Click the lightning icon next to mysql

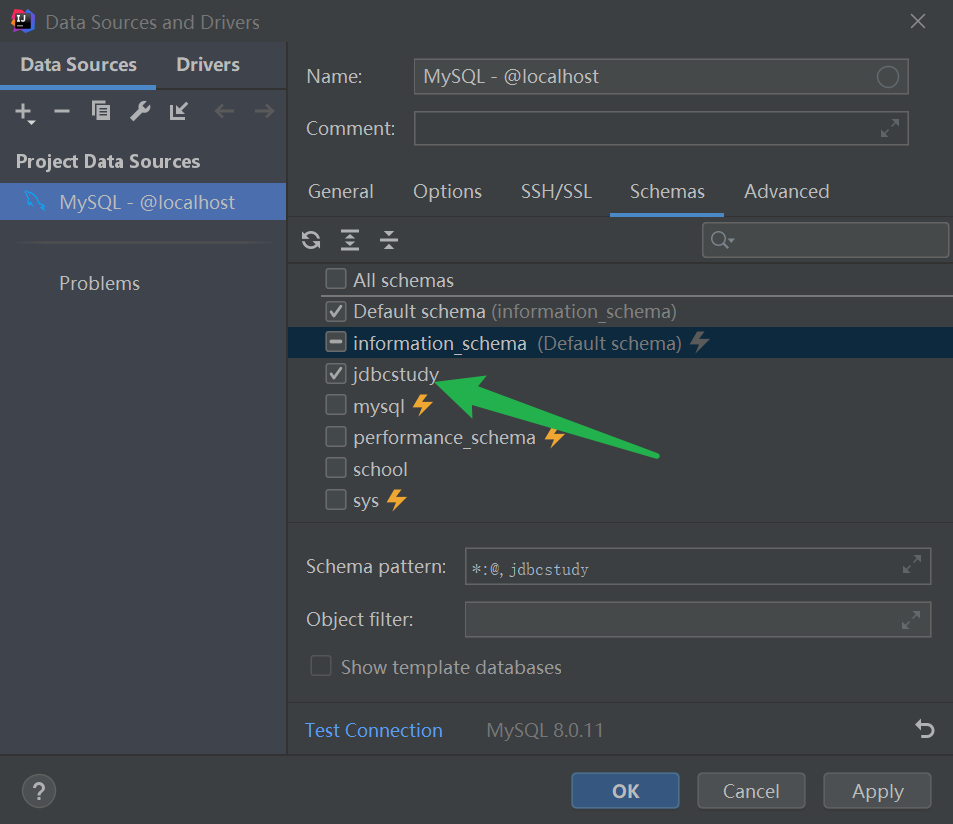pyautogui.click(x=422, y=405)
